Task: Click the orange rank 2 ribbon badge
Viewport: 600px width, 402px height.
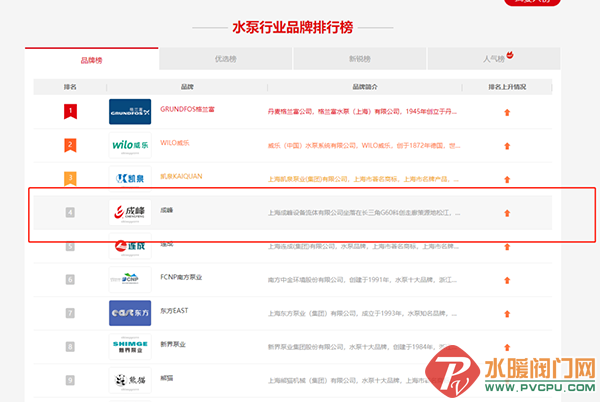Action: pyautogui.click(x=70, y=145)
